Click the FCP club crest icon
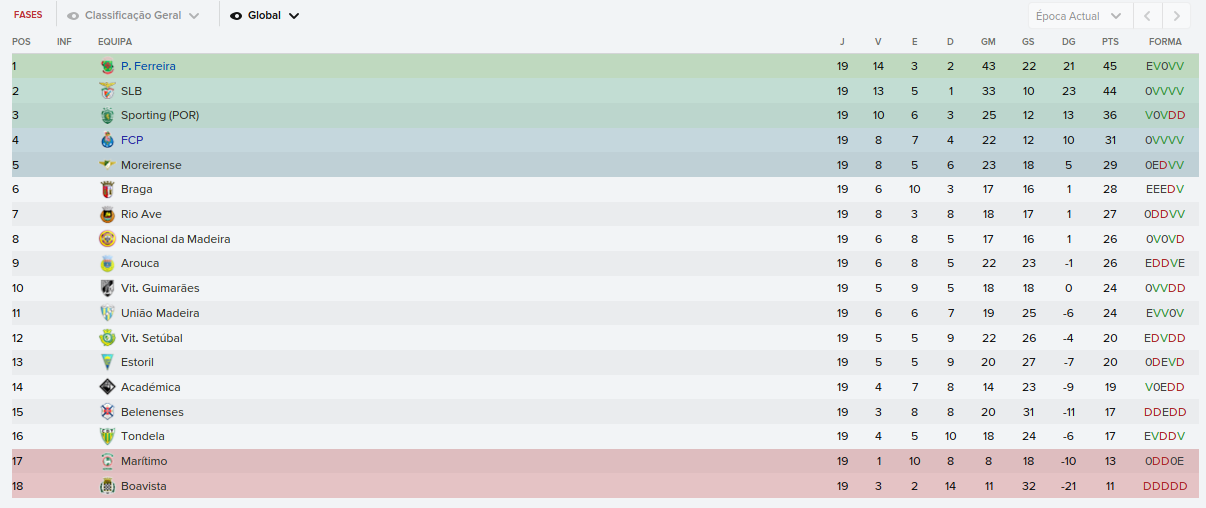Viewport: 1206px width, 508px height. (x=108, y=140)
